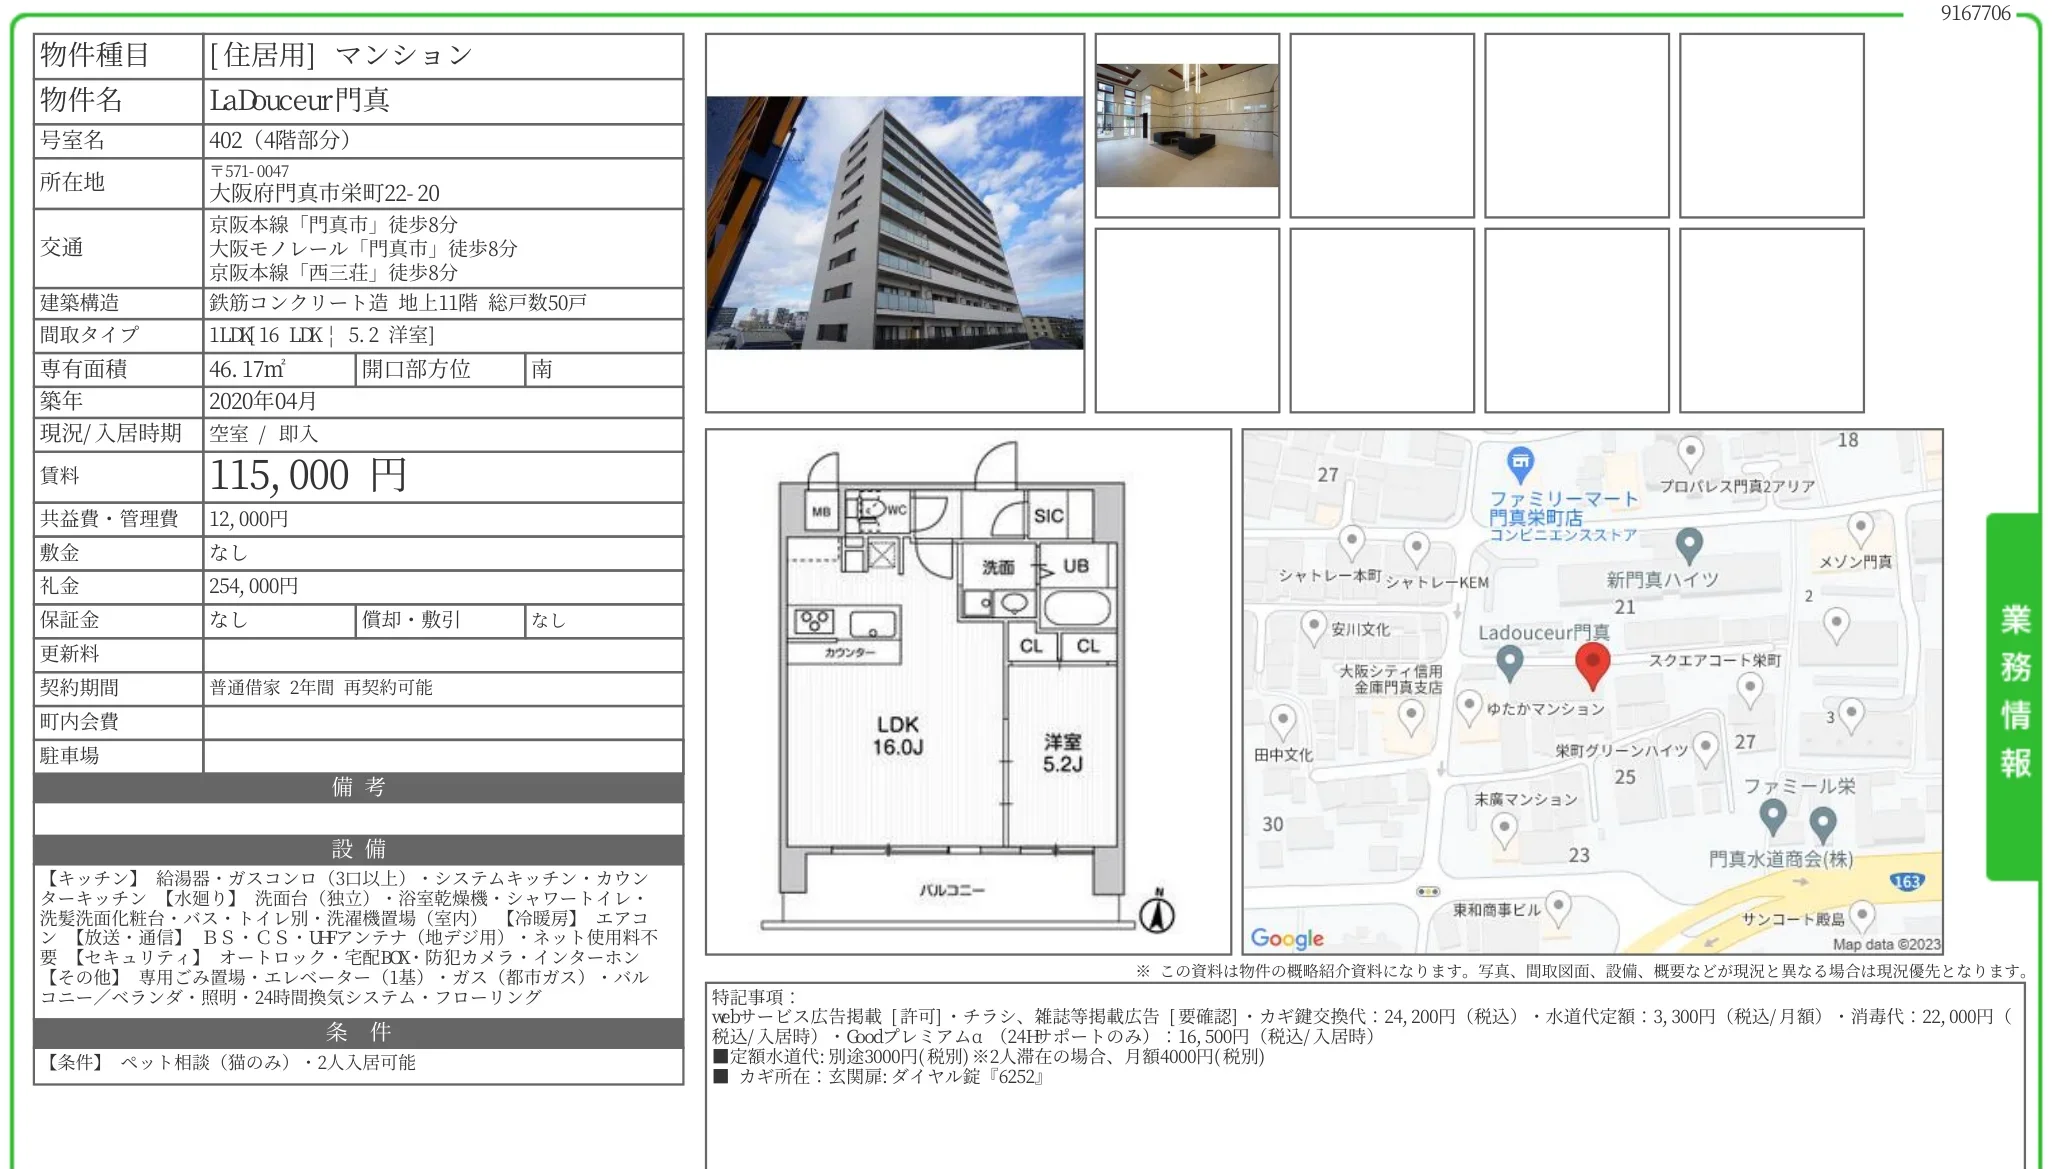Click the Google logo on map
This screenshot has width=2056, height=1169.
coord(1287,938)
